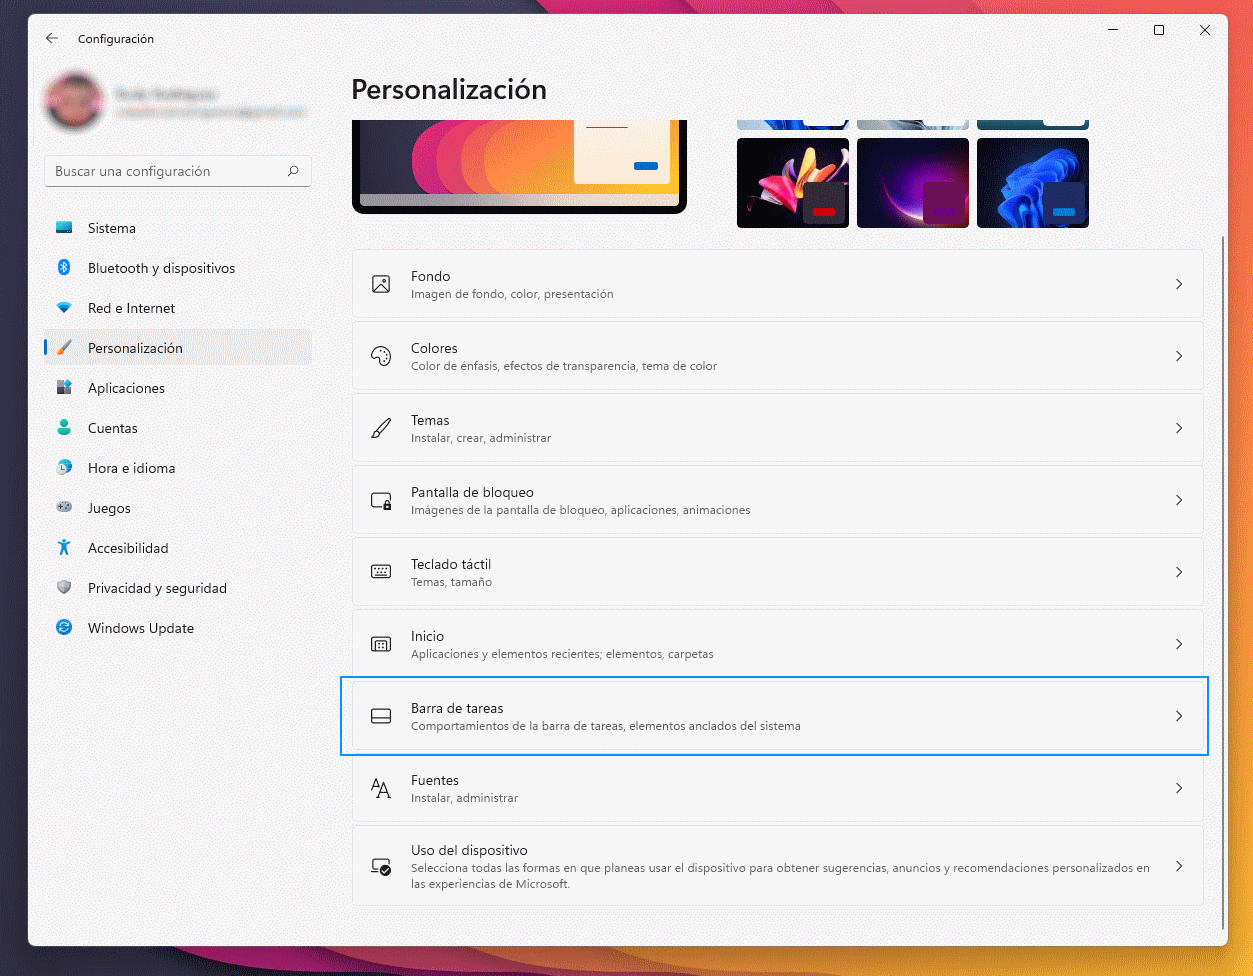Click the Barra de tareas title
The width and height of the screenshot is (1253, 976).
[457, 708]
